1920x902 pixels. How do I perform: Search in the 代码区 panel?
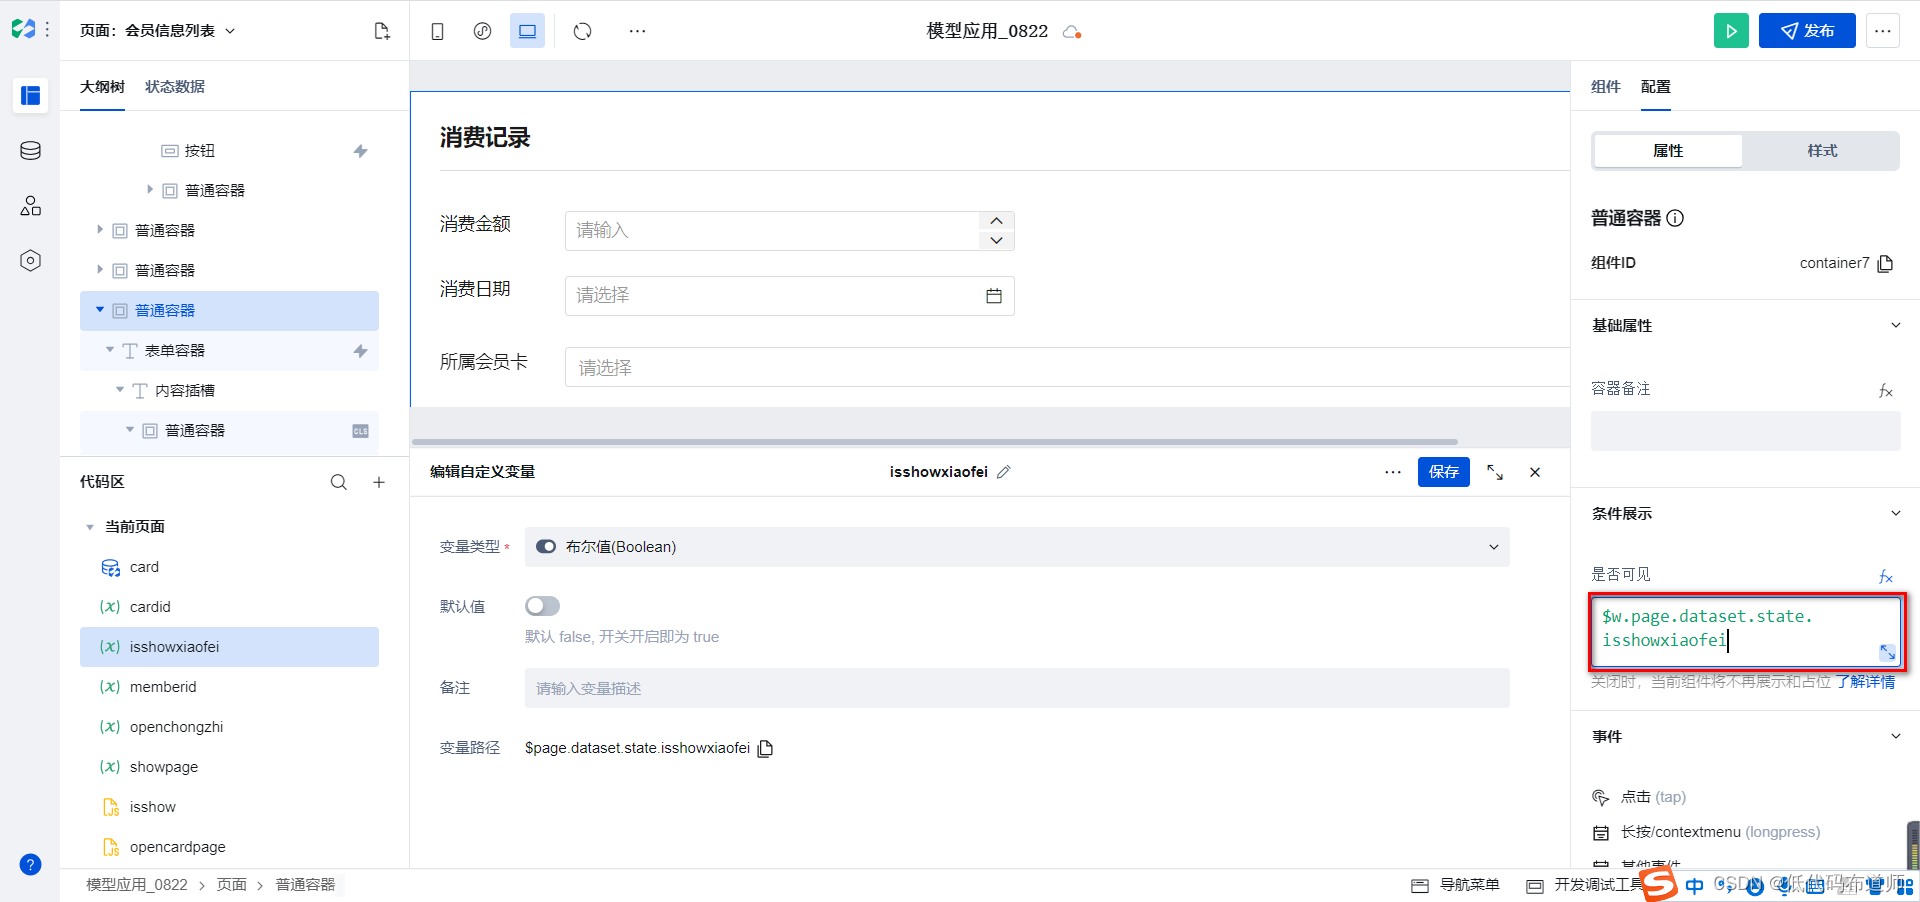point(339,482)
